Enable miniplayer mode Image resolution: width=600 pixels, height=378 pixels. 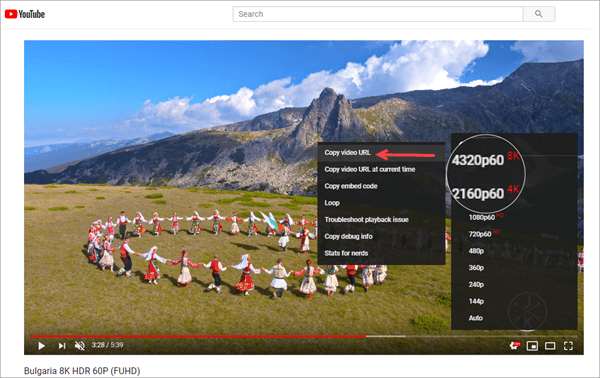(532, 346)
